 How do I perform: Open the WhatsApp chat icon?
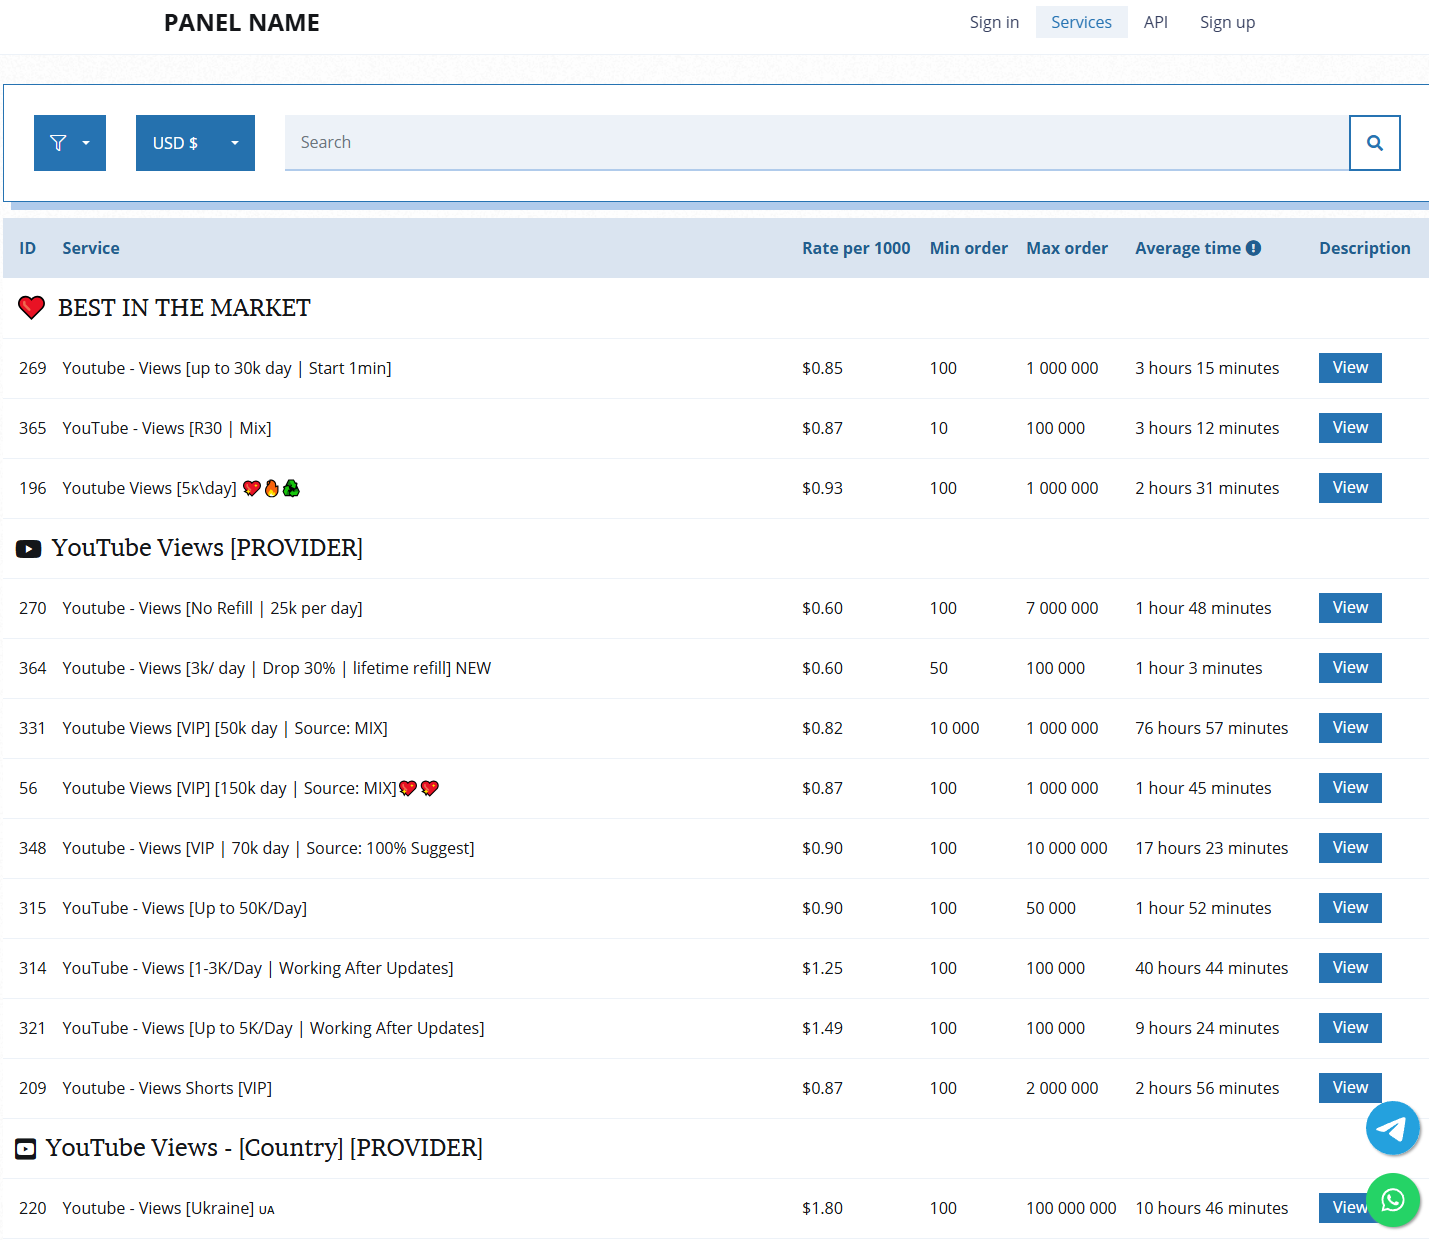point(1392,1200)
